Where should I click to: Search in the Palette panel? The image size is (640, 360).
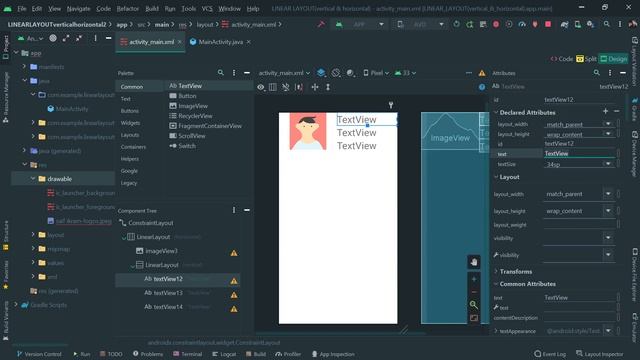coord(220,73)
